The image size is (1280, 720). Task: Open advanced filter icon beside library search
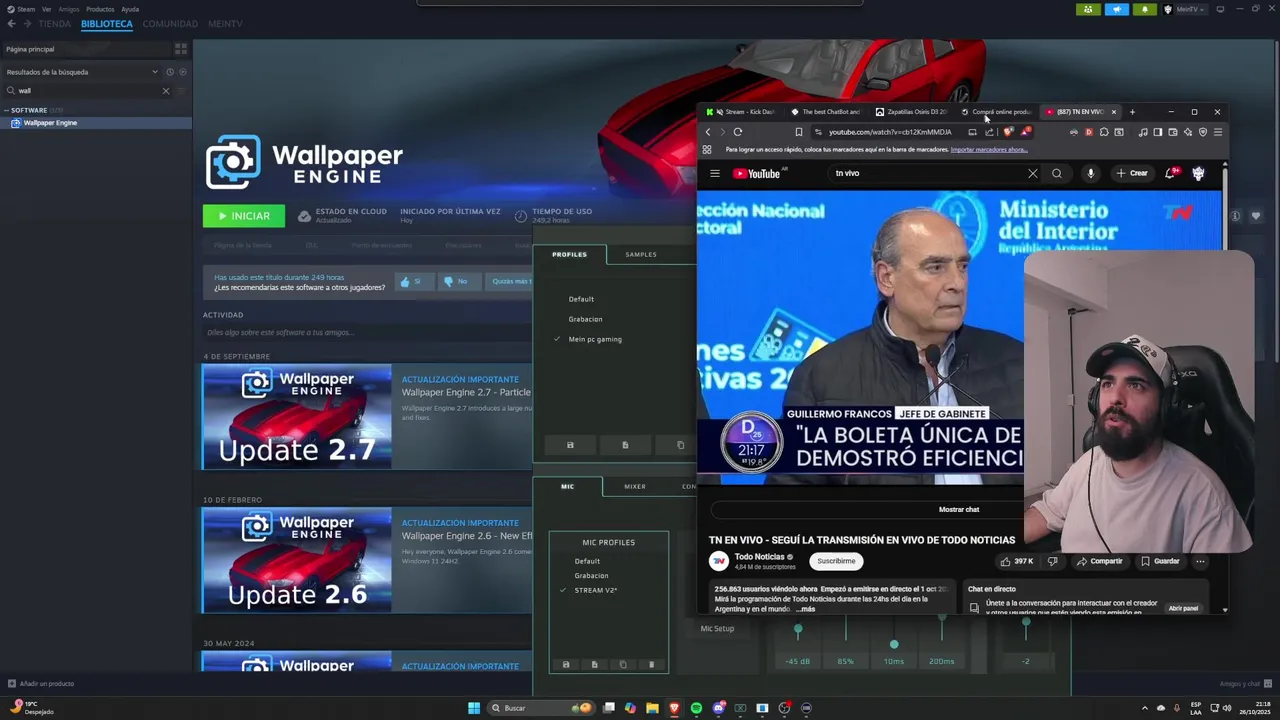coord(181,90)
